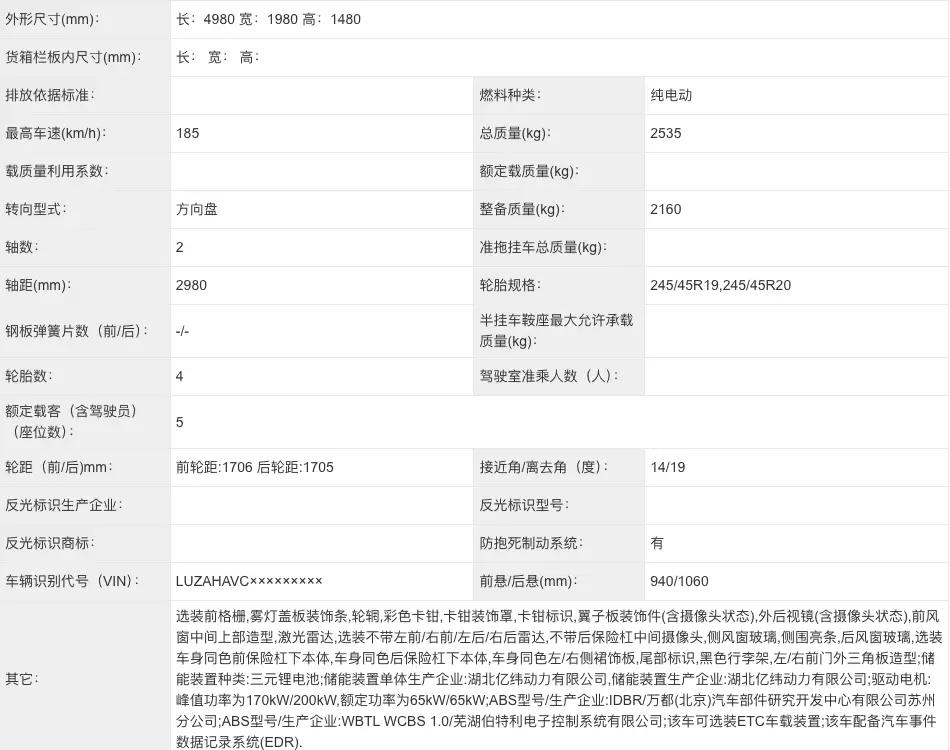
Task: Click the 钢板弹簧片数 value -/-
Action: point(182,331)
